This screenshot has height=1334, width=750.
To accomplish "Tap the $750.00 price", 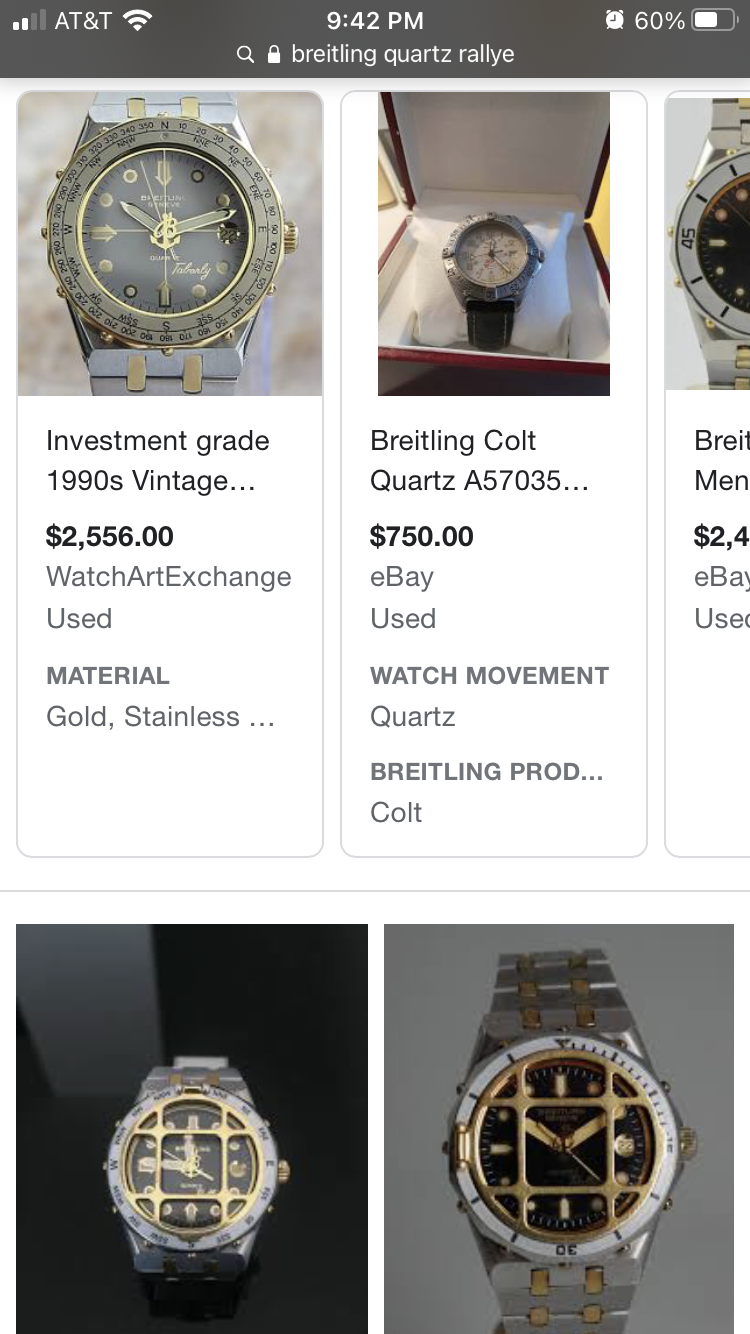I will coord(422,537).
